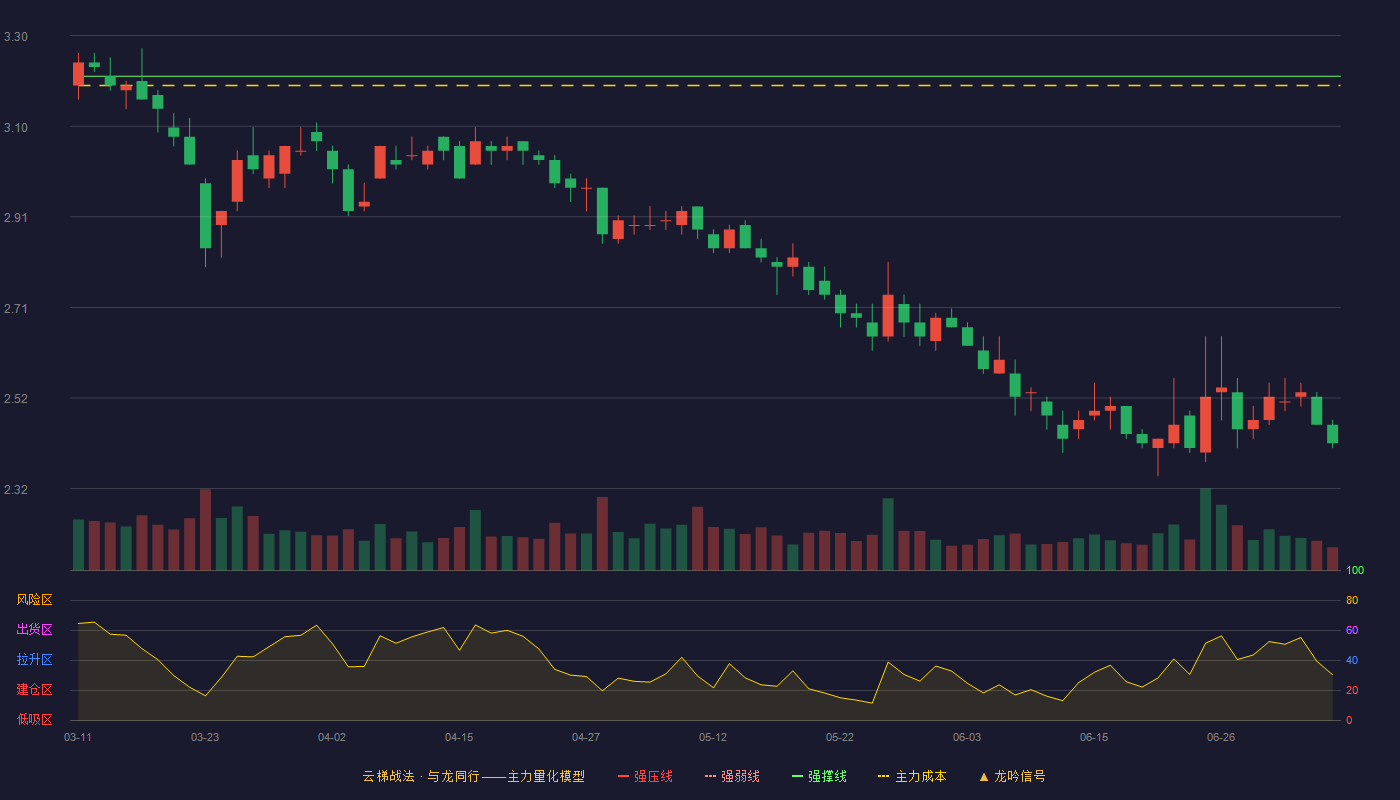
Task: Click the blue 40 indicator axis value
Action: pyautogui.click(x=1352, y=660)
